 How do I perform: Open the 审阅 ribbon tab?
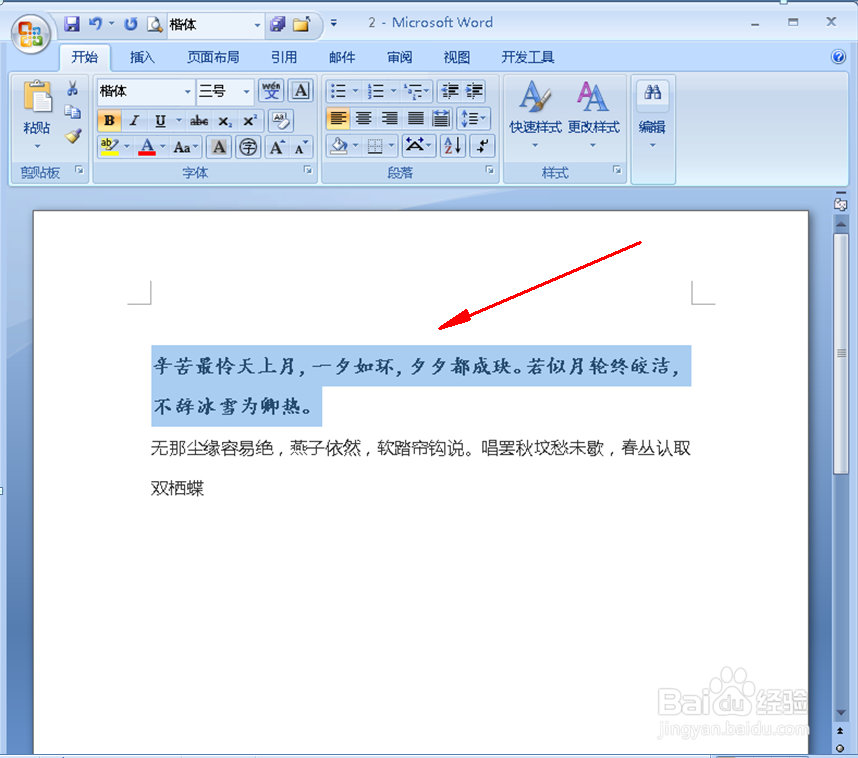[x=399, y=57]
